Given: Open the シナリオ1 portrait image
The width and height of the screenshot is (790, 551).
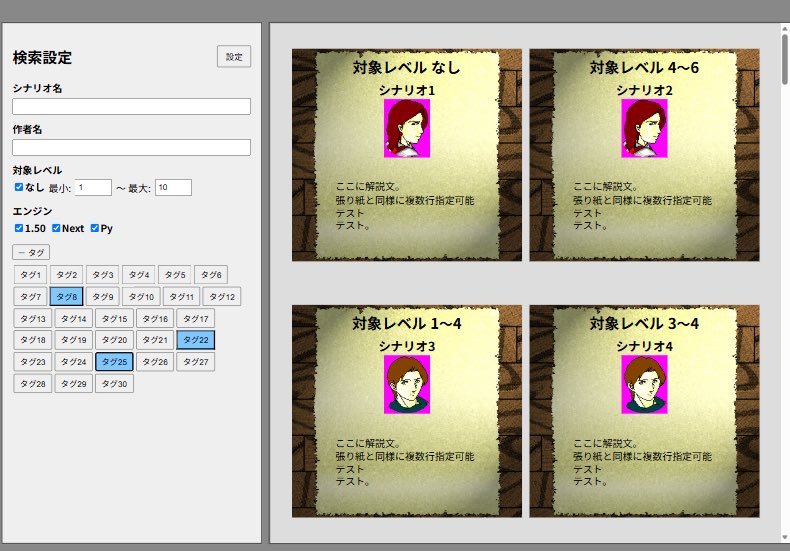Looking at the screenshot, I should (407, 128).
